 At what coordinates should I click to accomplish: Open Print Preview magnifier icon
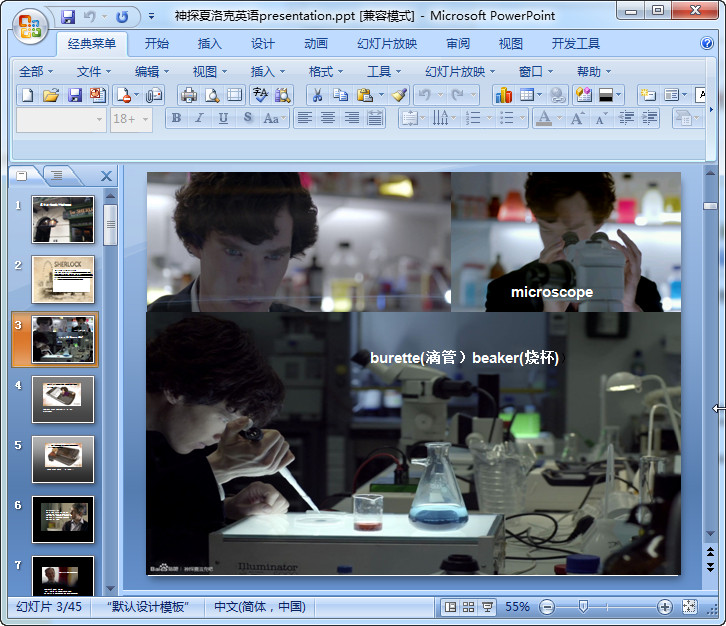tap(212, 95)
